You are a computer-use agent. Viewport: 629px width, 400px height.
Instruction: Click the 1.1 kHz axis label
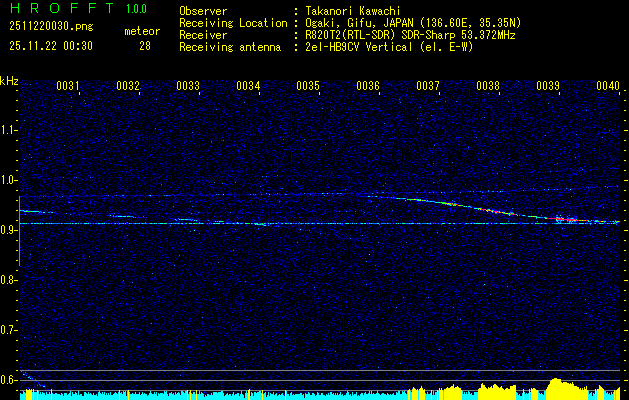click(x=8, y=130)
